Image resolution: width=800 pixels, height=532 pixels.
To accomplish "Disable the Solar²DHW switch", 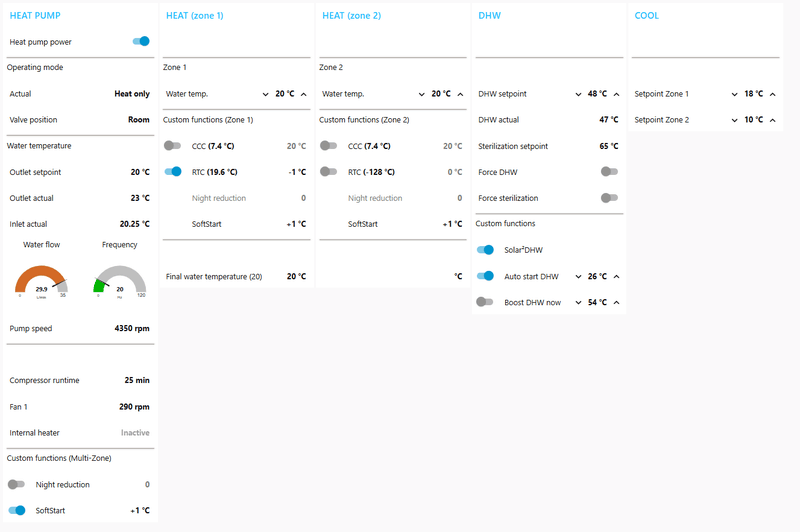I will click(x=485, y=250).
